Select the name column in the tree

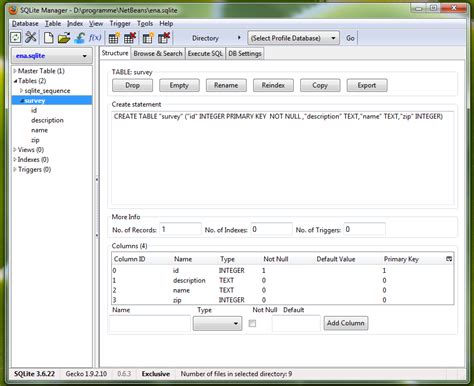[39, 130]
